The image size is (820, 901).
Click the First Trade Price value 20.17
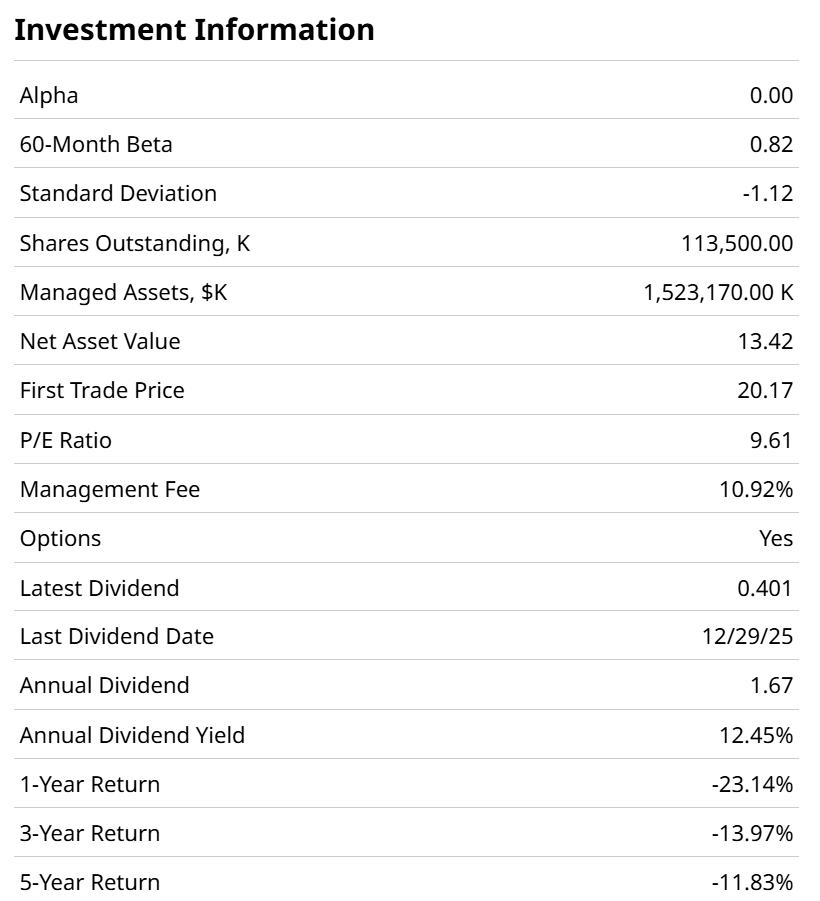(765, 390)
